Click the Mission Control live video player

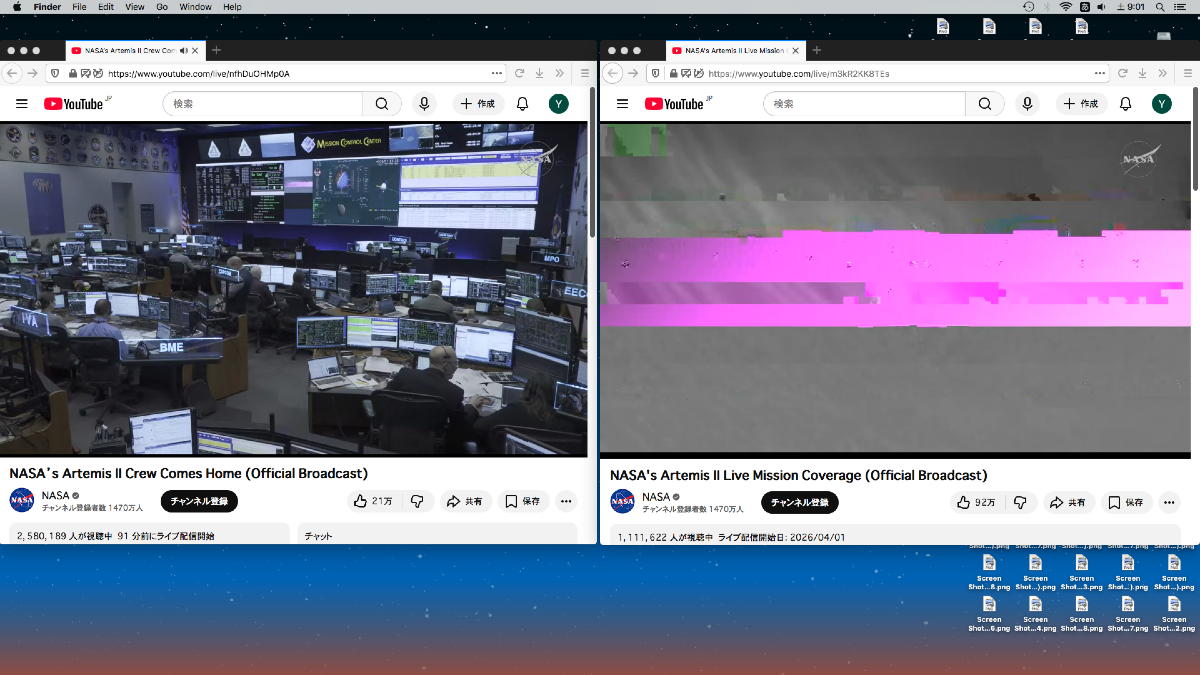[294, 289]
